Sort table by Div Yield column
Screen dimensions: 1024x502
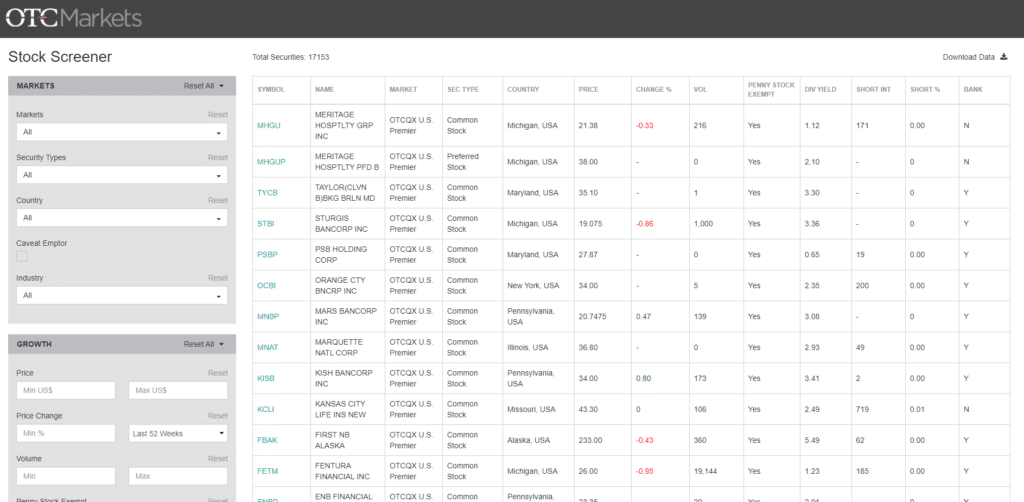click(820, 90)
